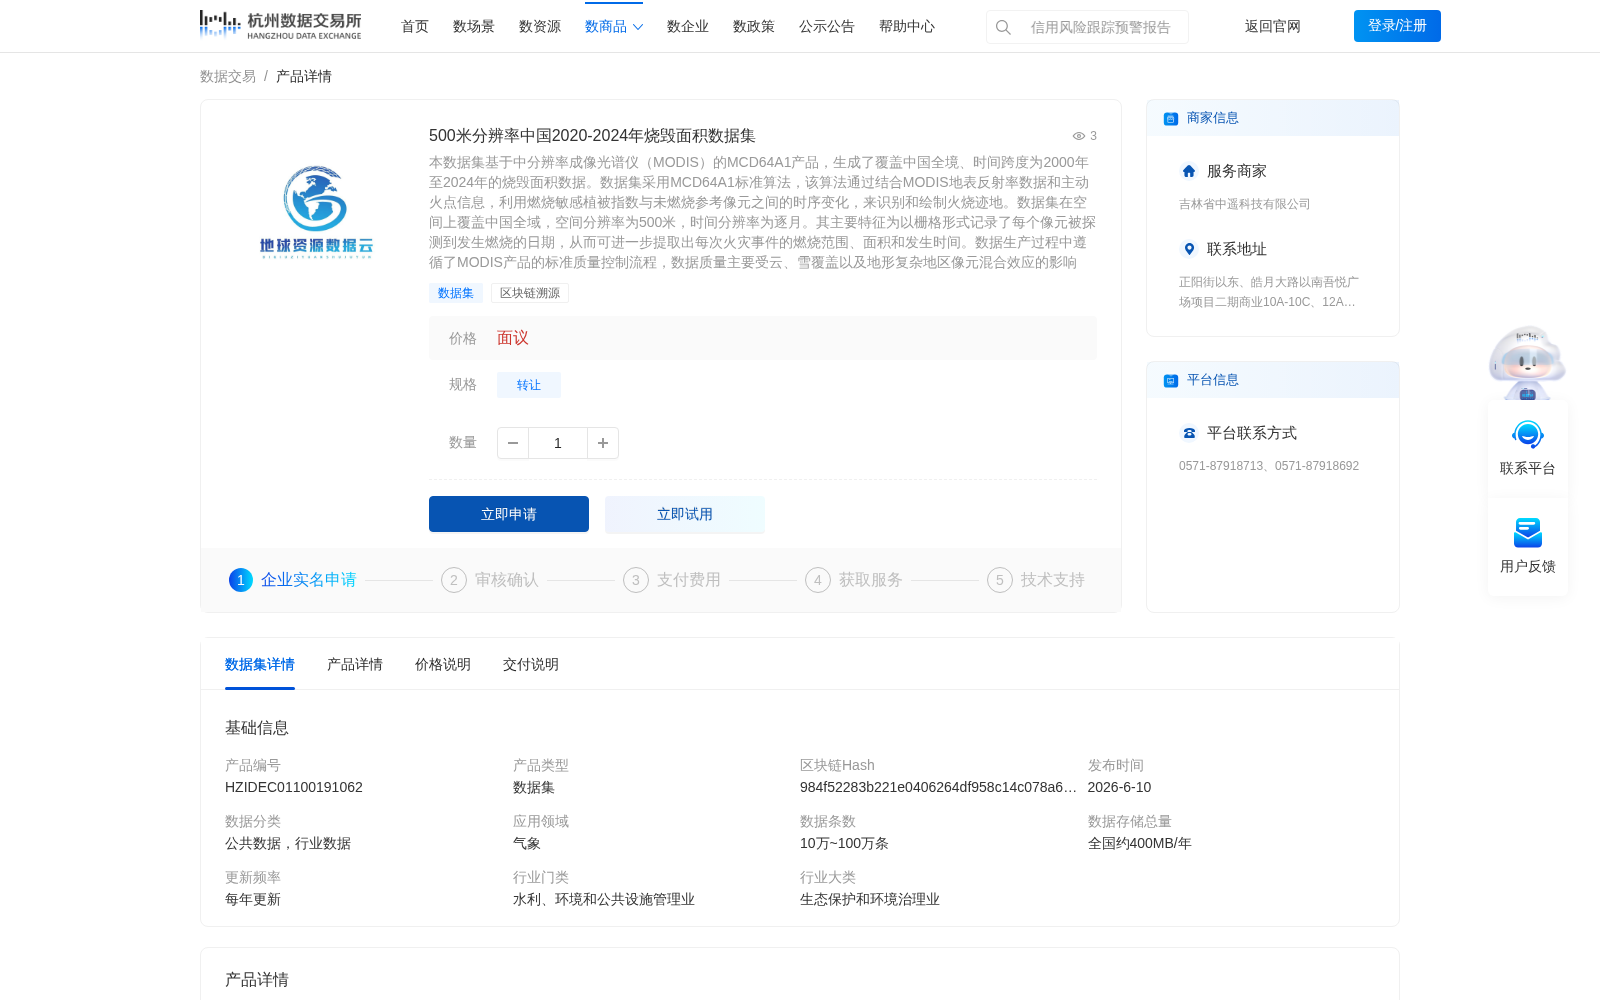
Task: Click data count 10万~100万条
Action: pyautogui.click(x=844, y=843)
